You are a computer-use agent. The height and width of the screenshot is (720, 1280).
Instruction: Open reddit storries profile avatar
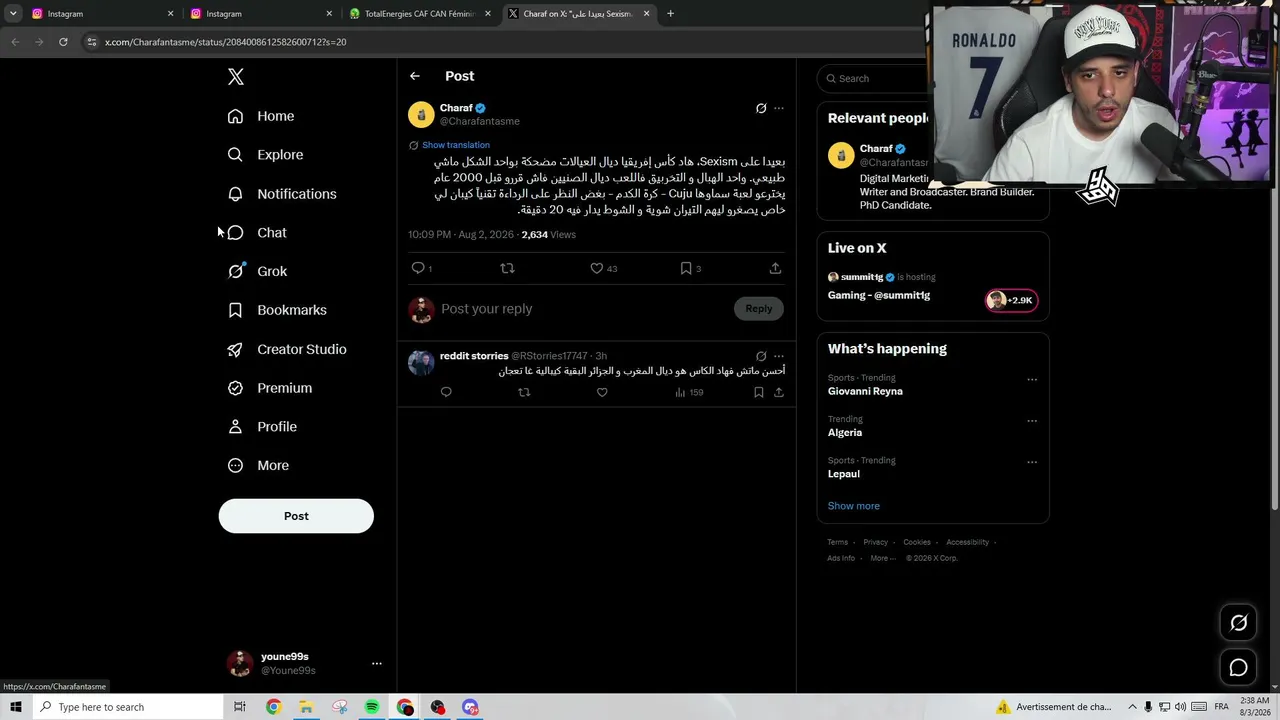tap(421, 362)
